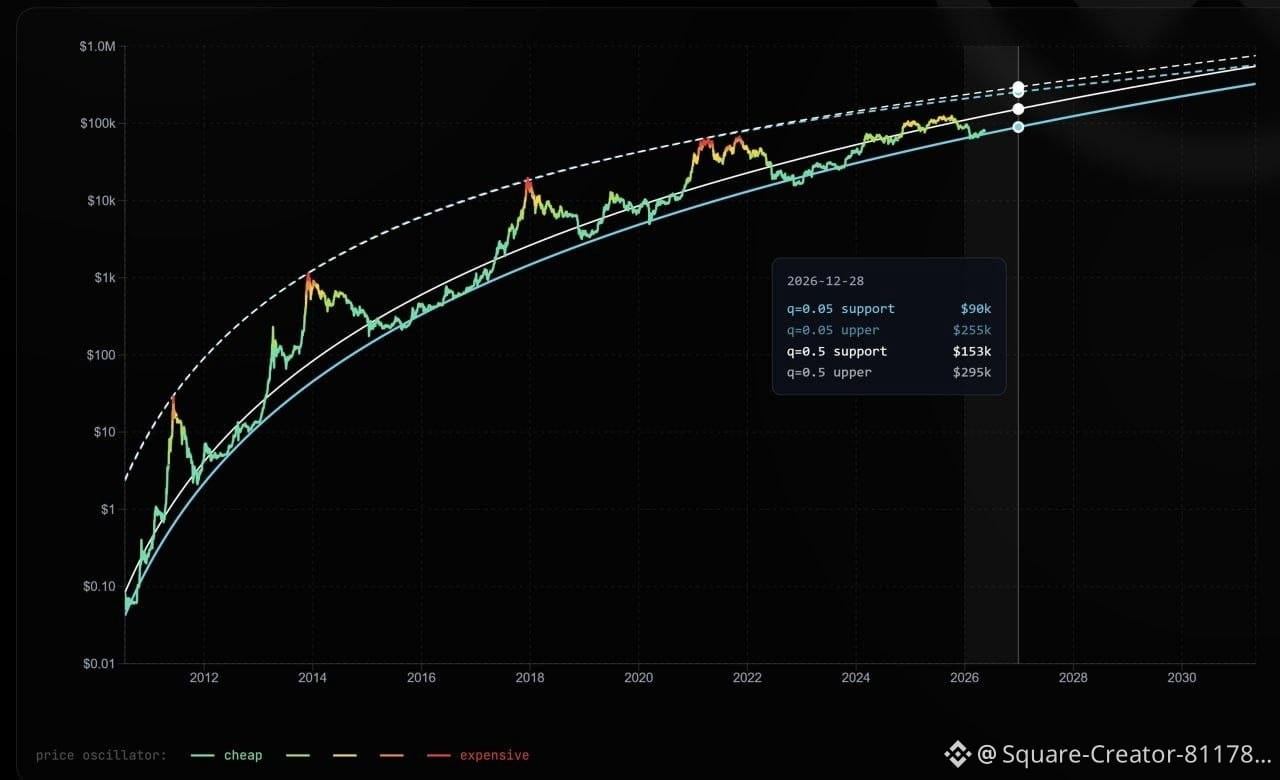Image resolution: width=1280 pixels, height=780 pixels.
Task: Click the 'cheap' legend label
Action: pos(243,755)
